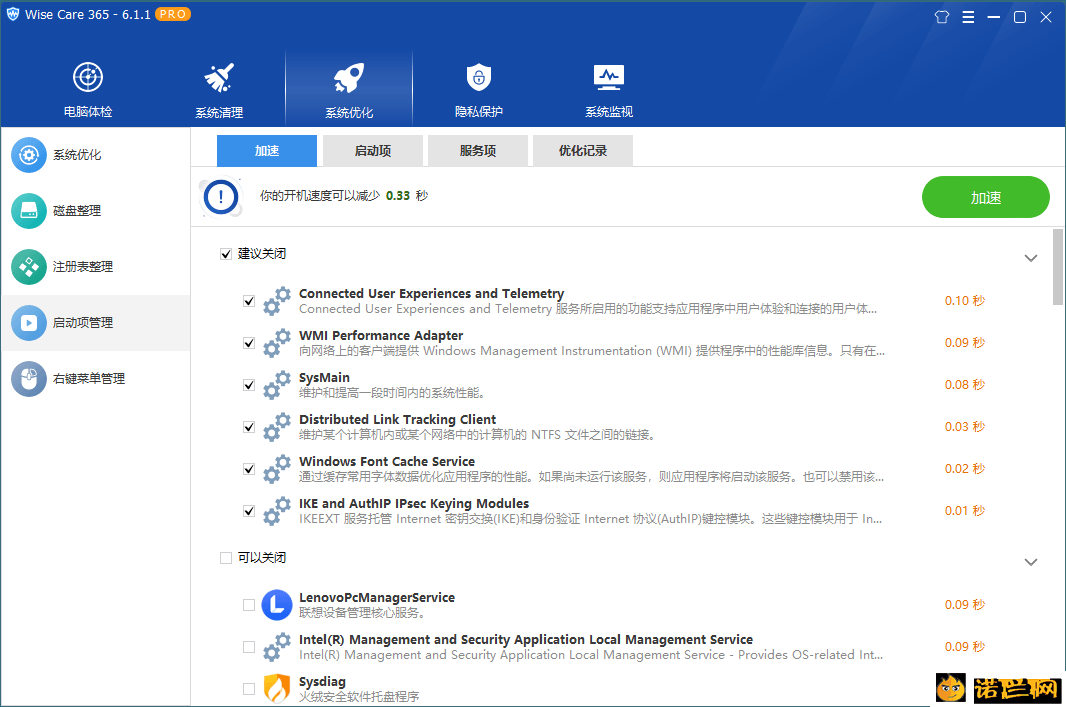This screenshot has width=1066, height=707.
Task: Open the hamburger menu in title bar
Action: [968, 17]
